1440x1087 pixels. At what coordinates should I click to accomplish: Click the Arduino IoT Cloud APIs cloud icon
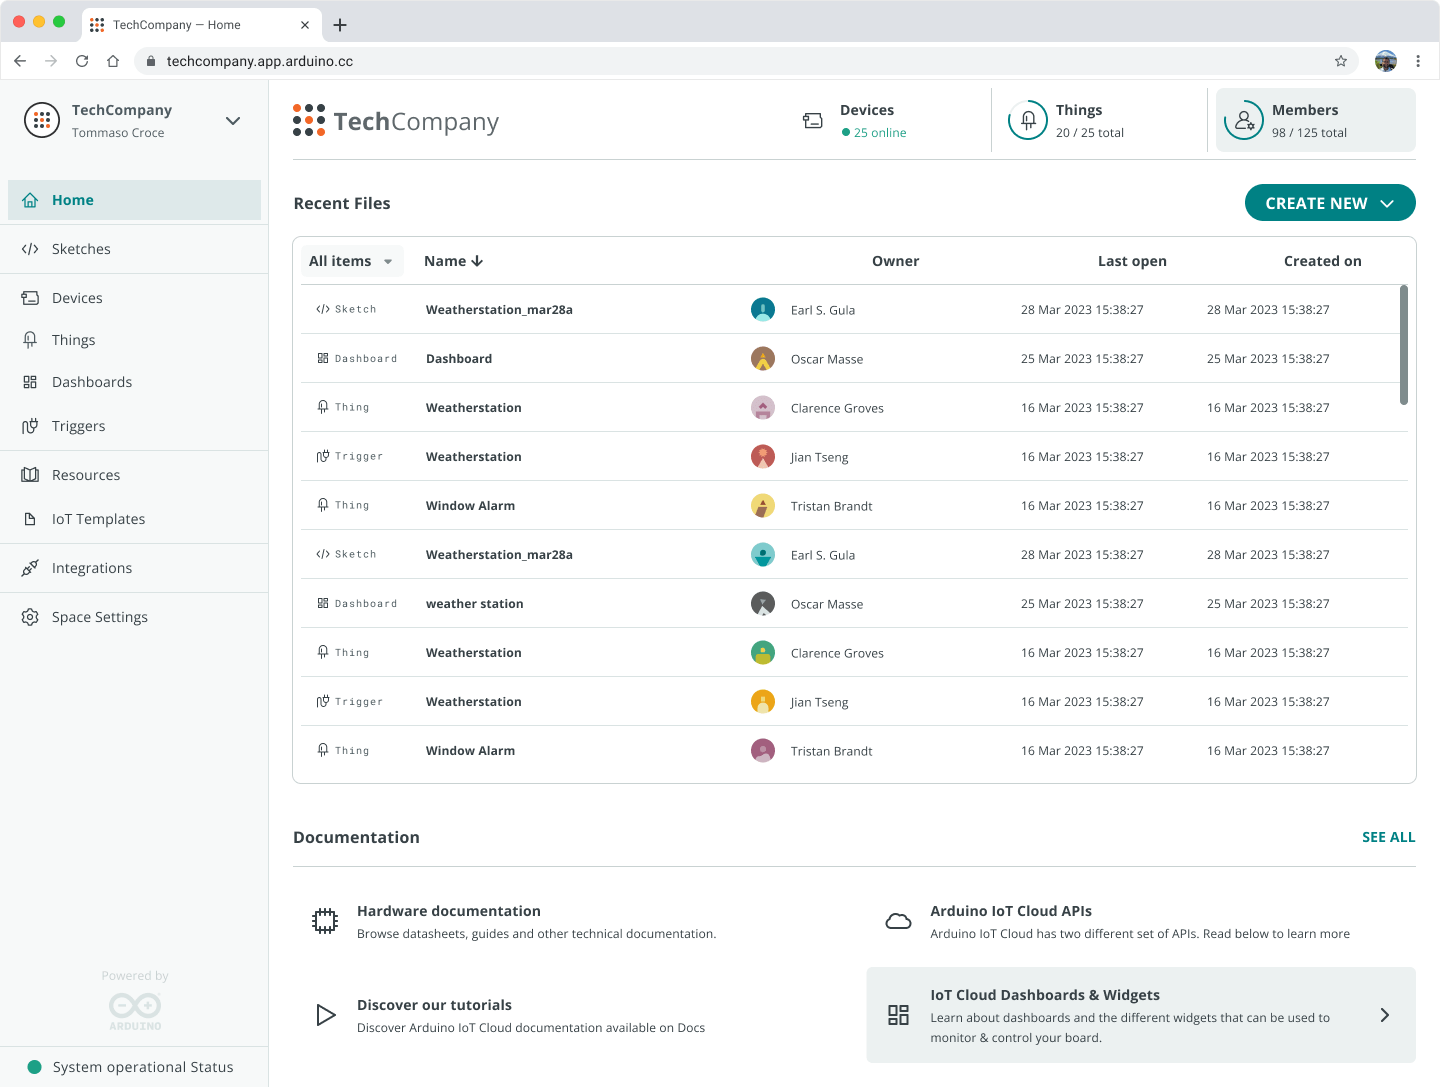click(x=898, y=921)
